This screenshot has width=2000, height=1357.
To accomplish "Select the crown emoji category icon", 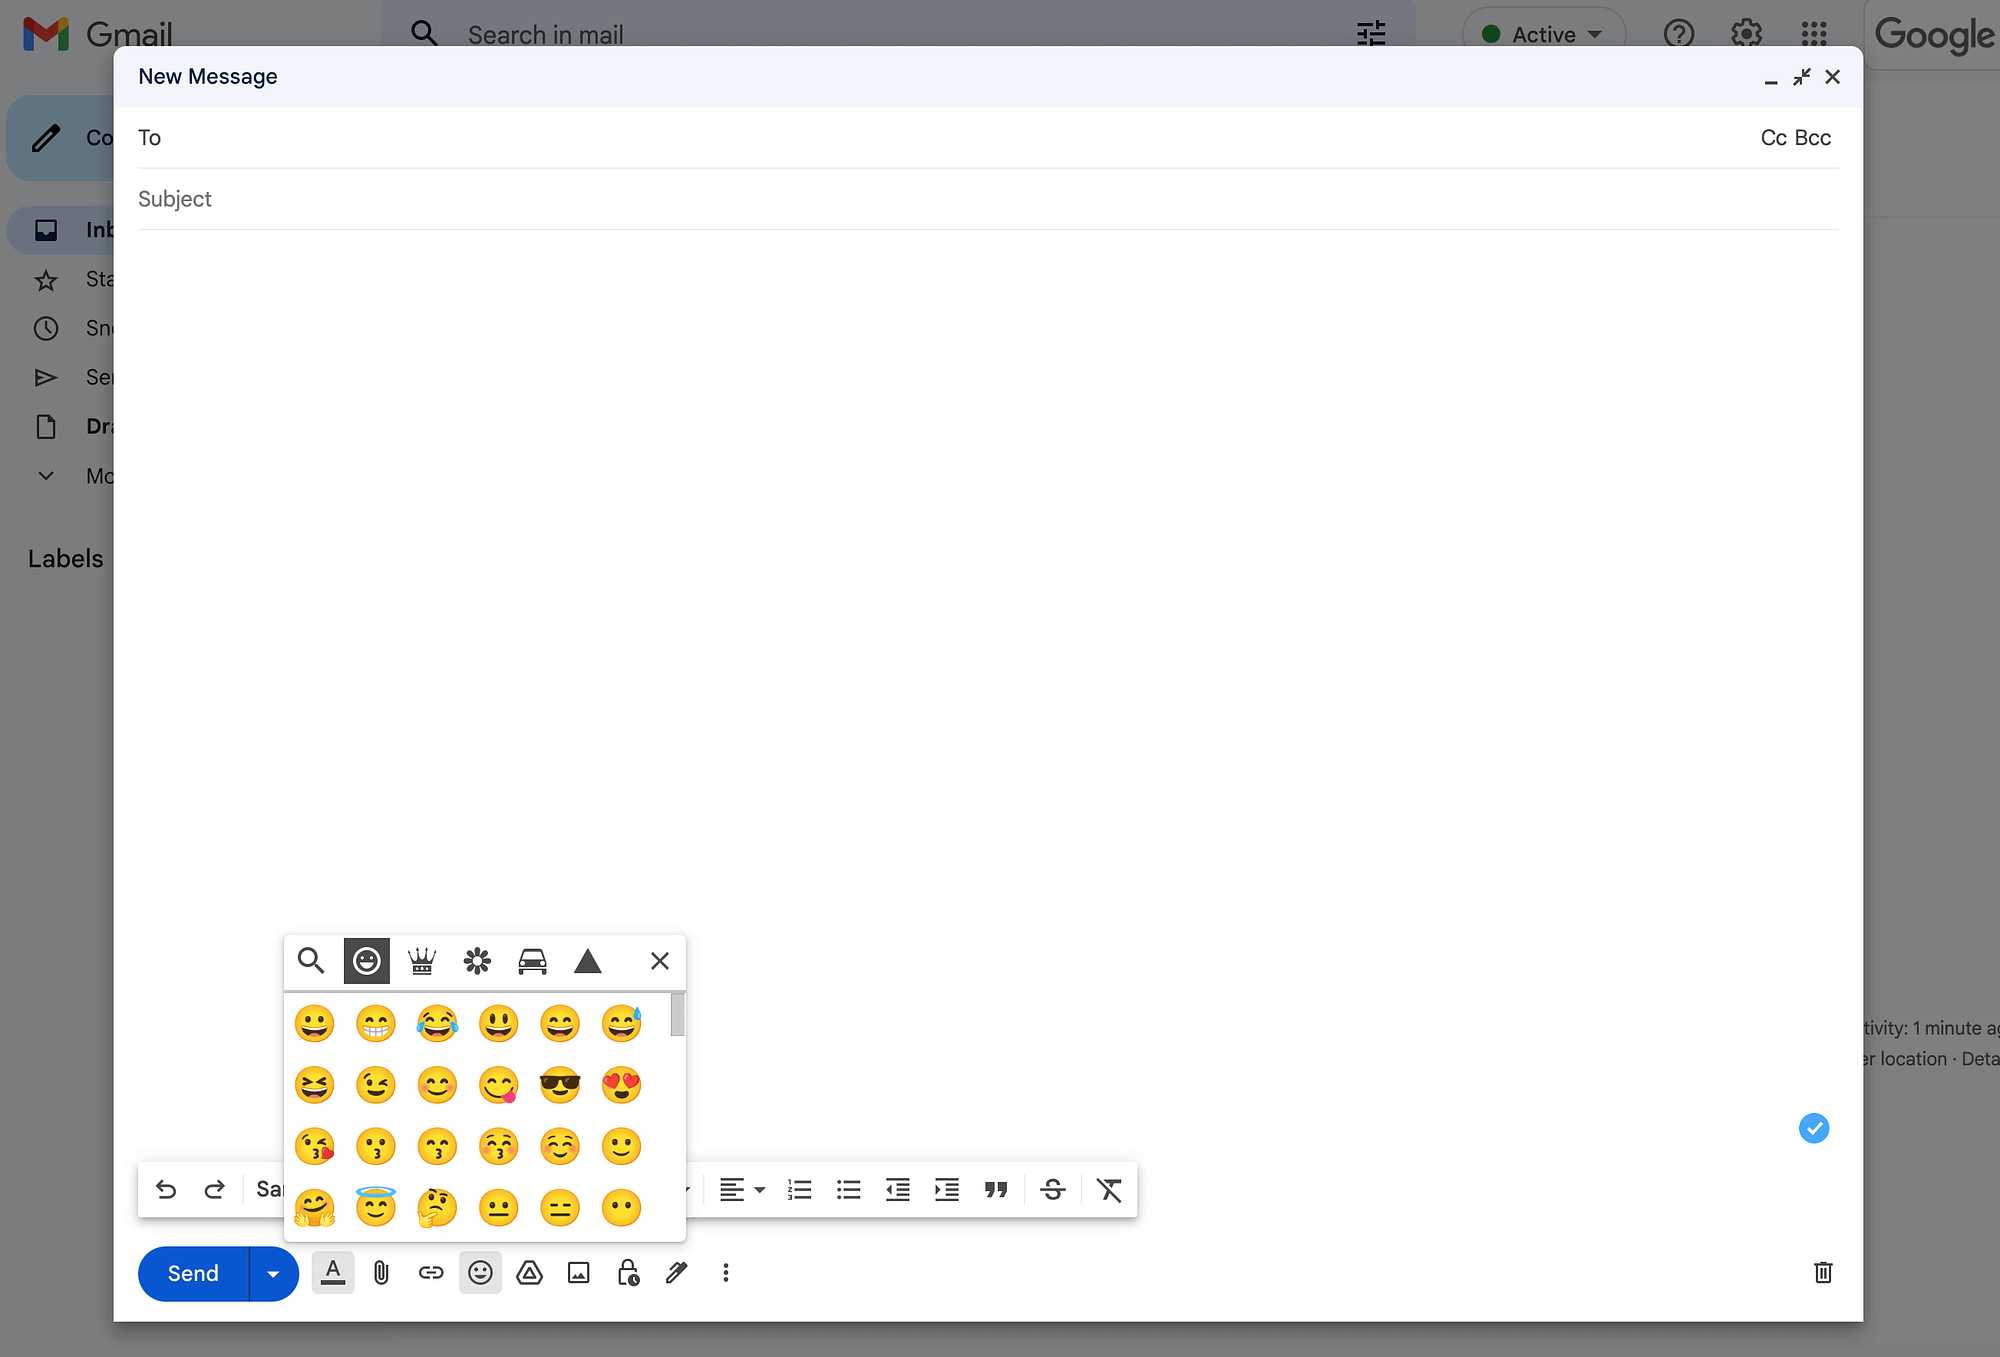I will [421, 960].
